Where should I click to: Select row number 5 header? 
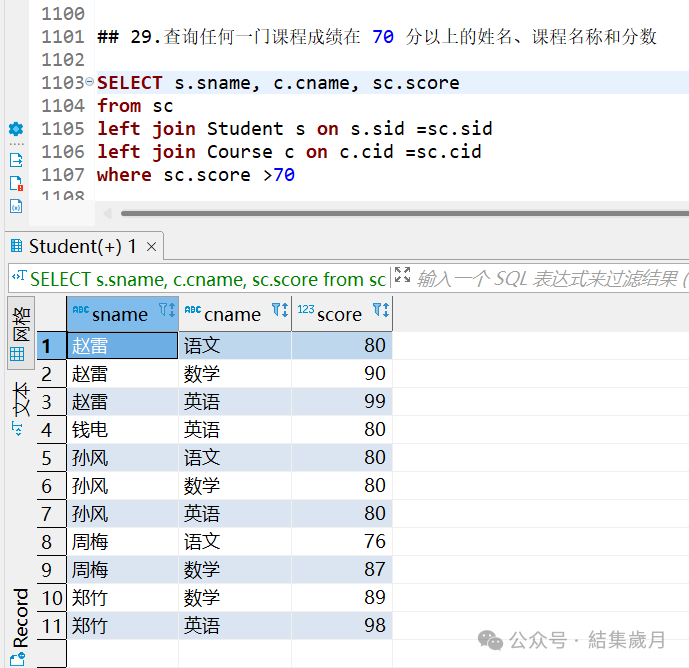click(x=51, y=458)
